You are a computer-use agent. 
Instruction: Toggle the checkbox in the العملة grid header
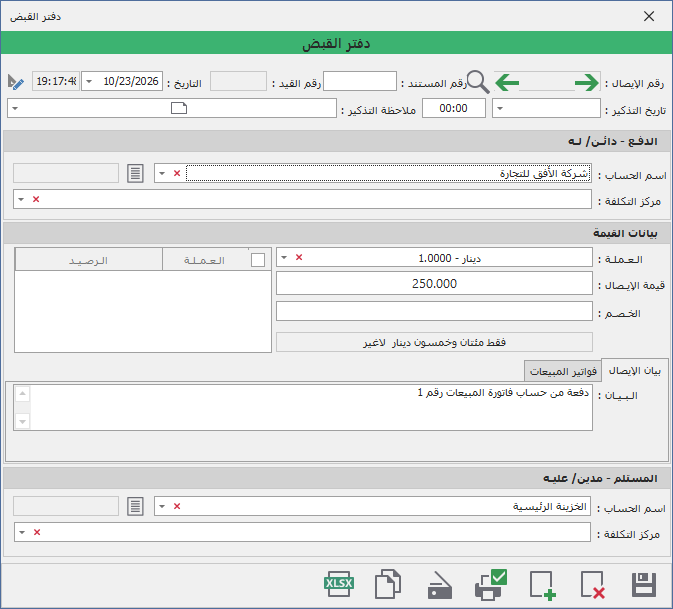coord(258,260)
